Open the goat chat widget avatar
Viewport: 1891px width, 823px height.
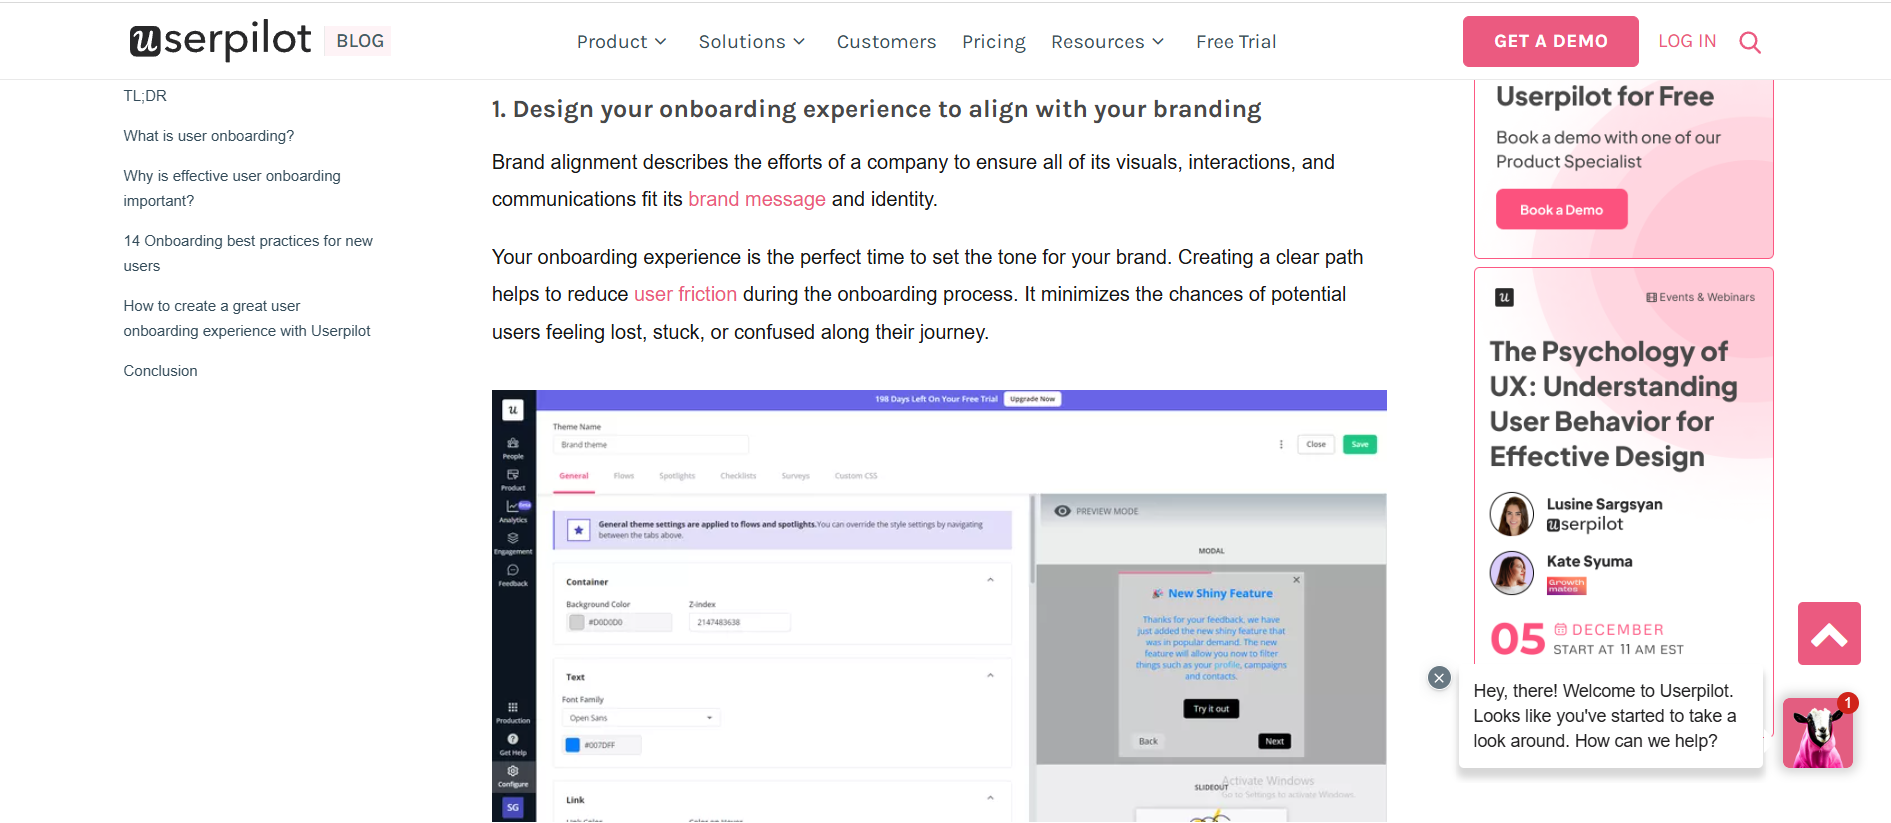pos(1818,733)
